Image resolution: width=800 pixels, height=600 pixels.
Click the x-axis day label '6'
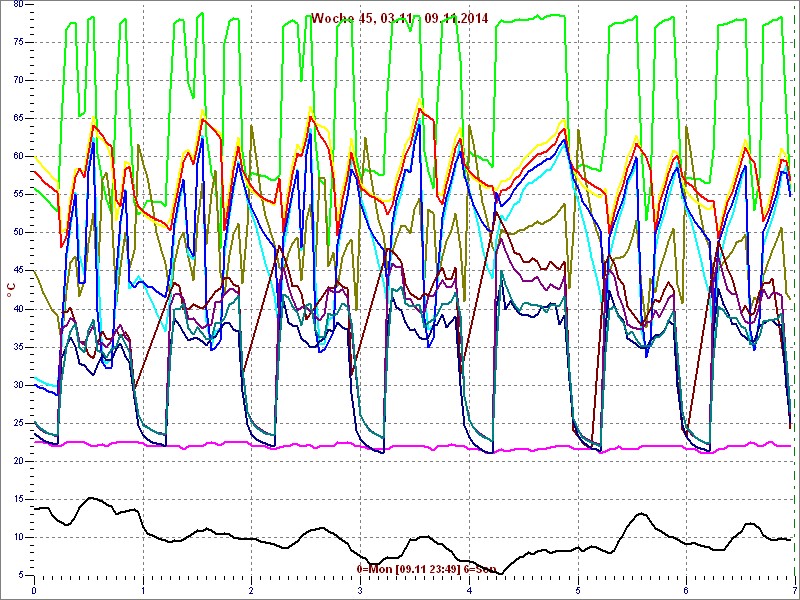point(686,591)
